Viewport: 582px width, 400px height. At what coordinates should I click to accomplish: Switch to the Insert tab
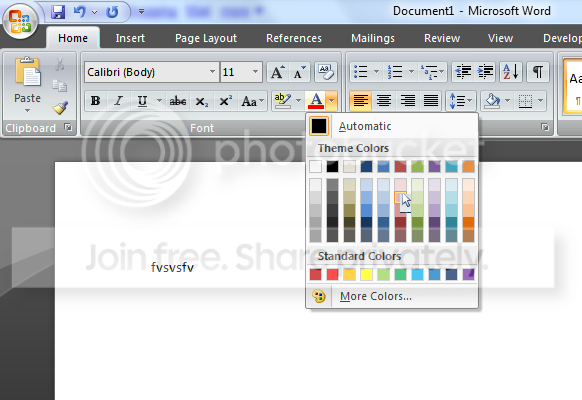point(130,38)
